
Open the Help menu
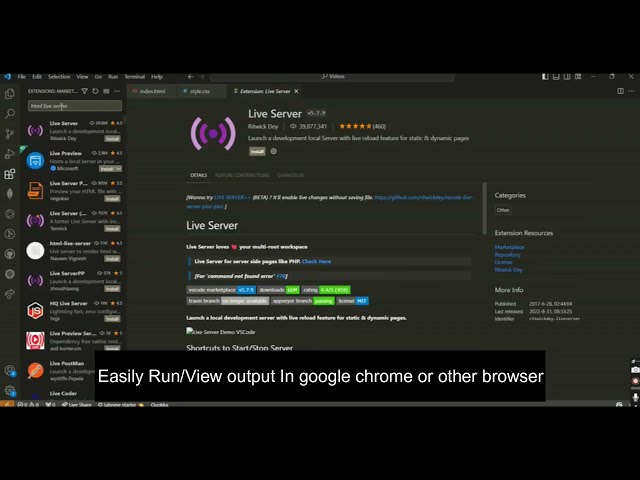click(157, 76)
